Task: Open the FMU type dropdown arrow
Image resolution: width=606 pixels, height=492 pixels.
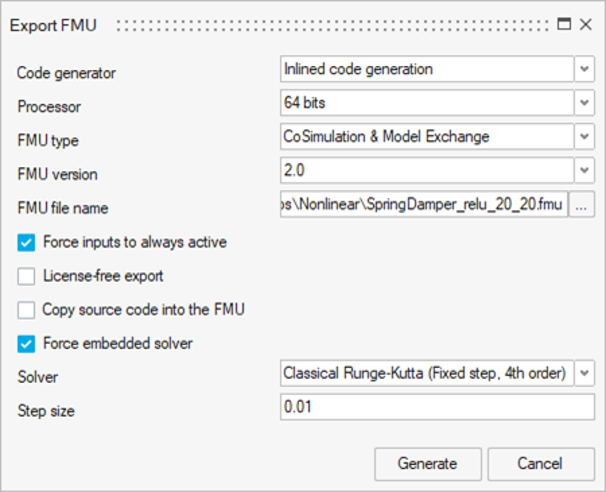Action: [584, 136]
